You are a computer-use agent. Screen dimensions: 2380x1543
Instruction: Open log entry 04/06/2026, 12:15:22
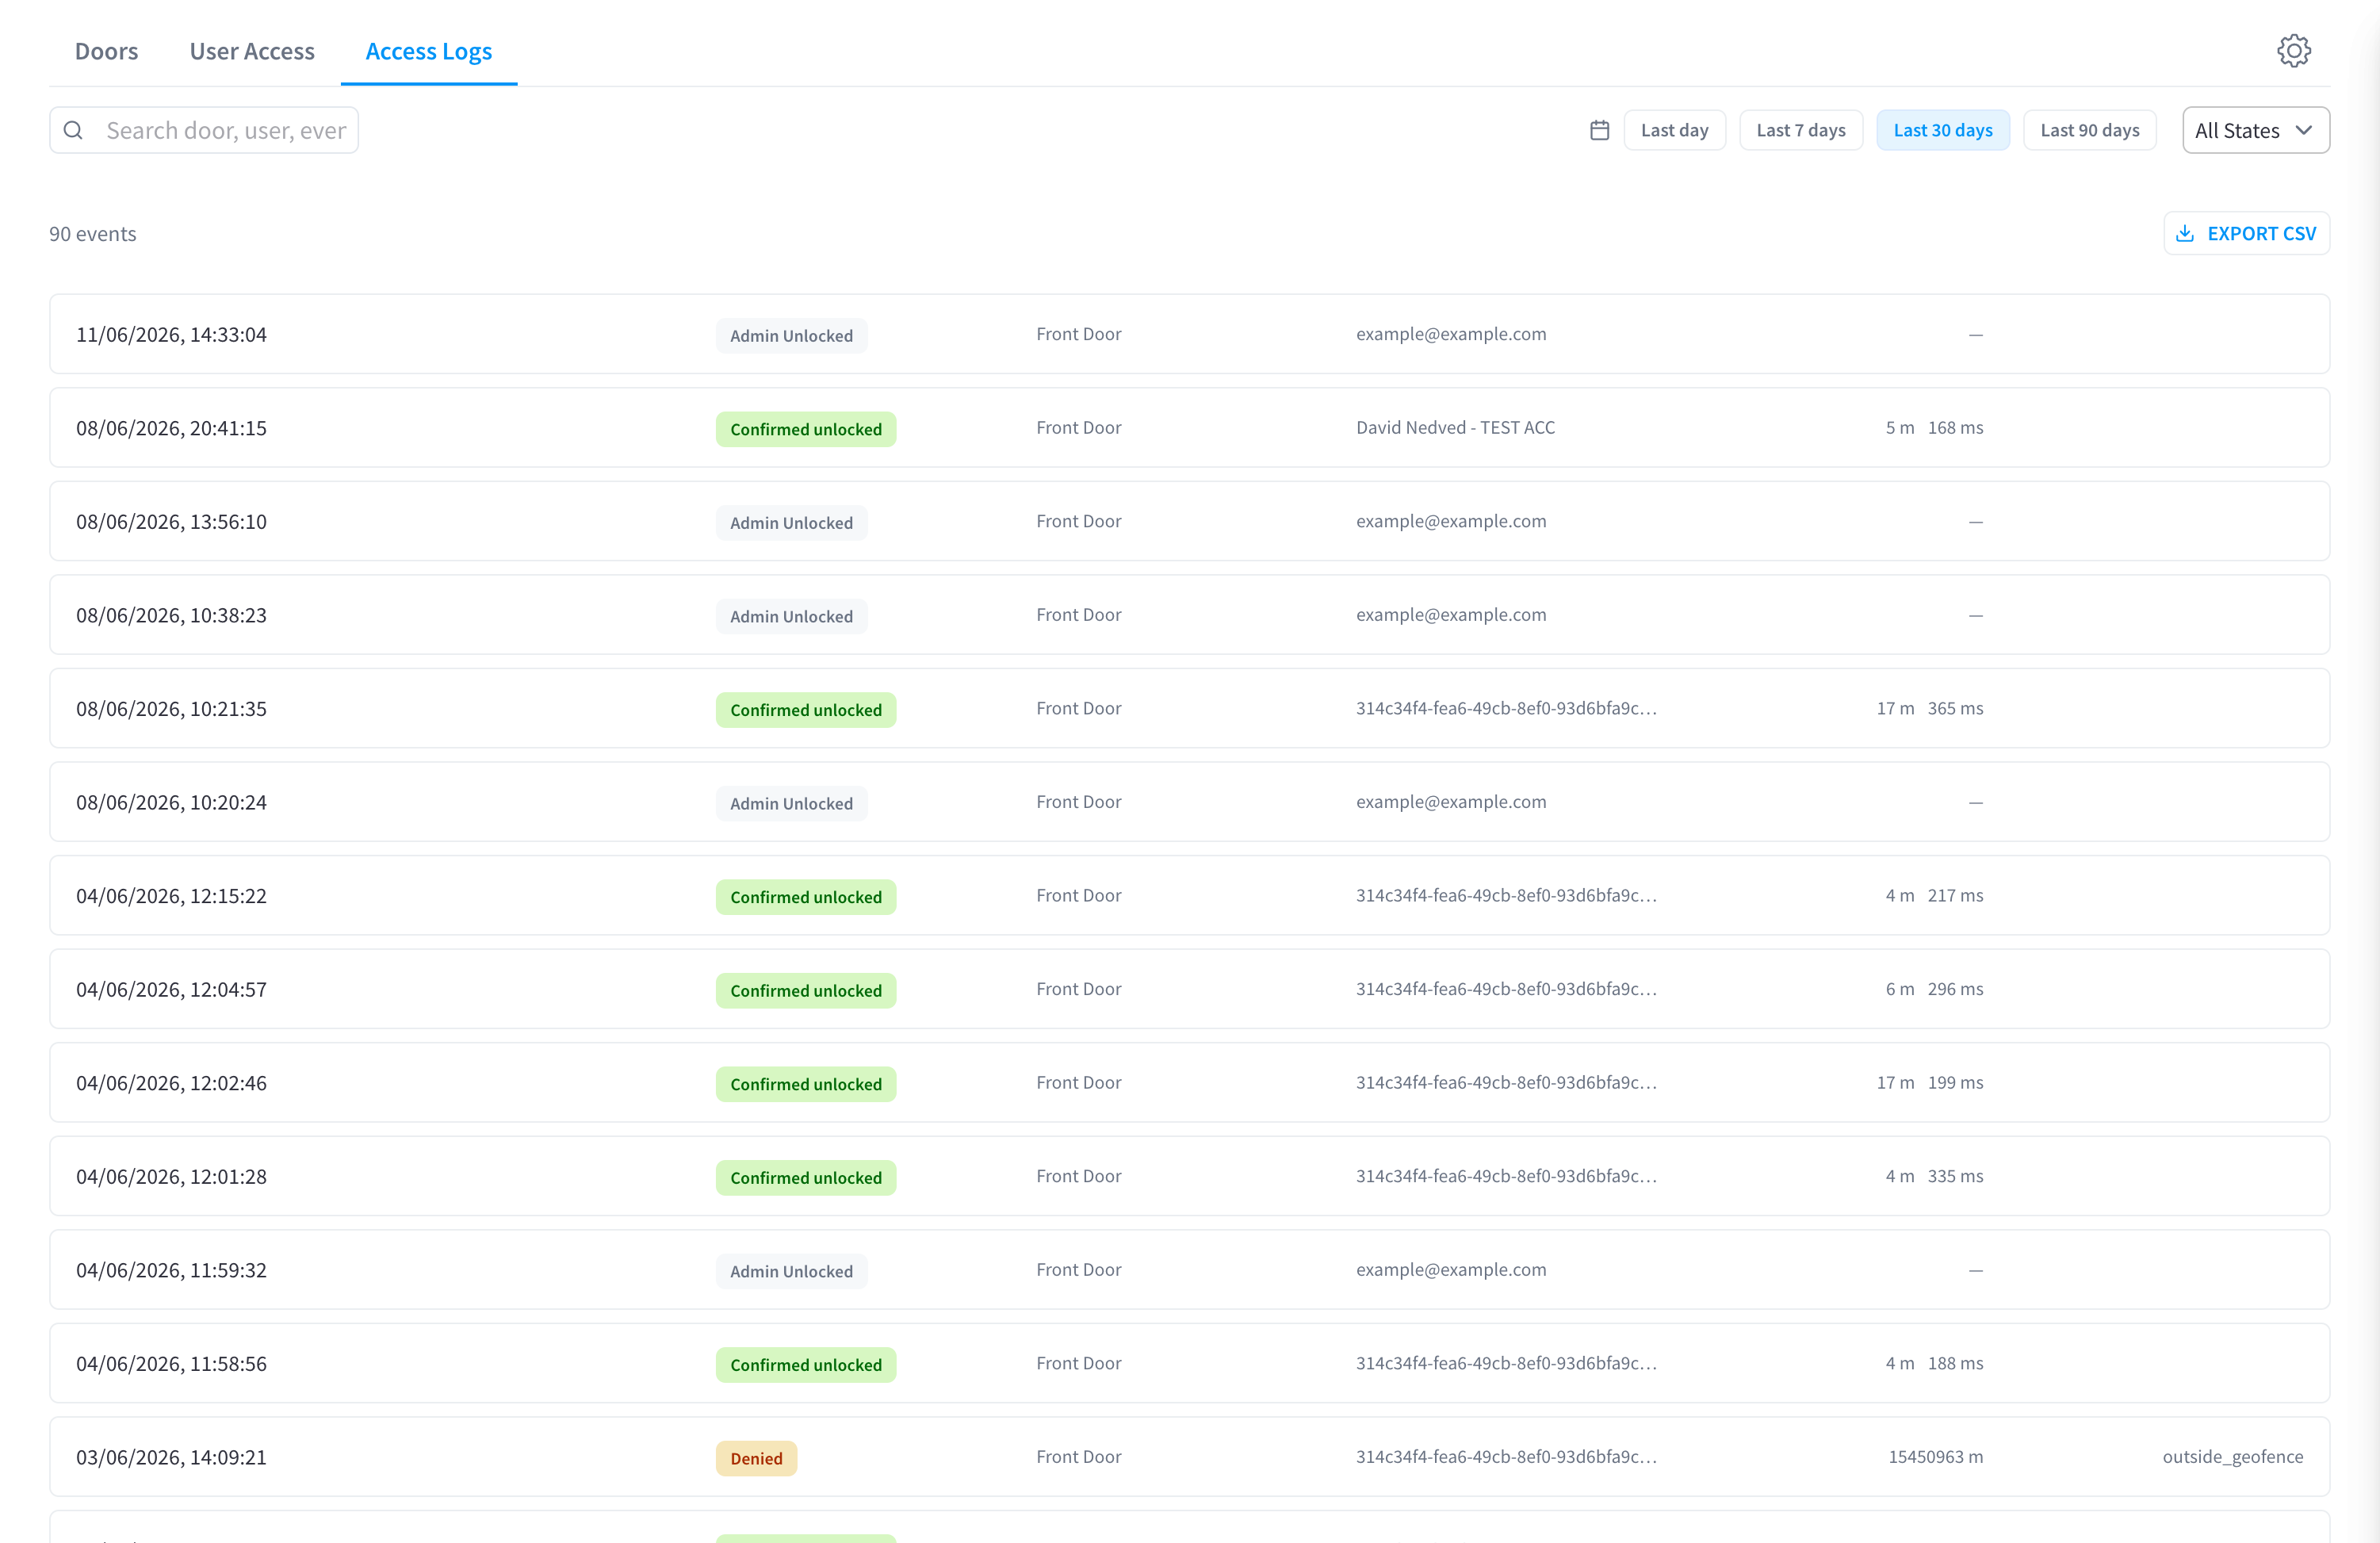pyautogui.click(x=1190, y=895)
